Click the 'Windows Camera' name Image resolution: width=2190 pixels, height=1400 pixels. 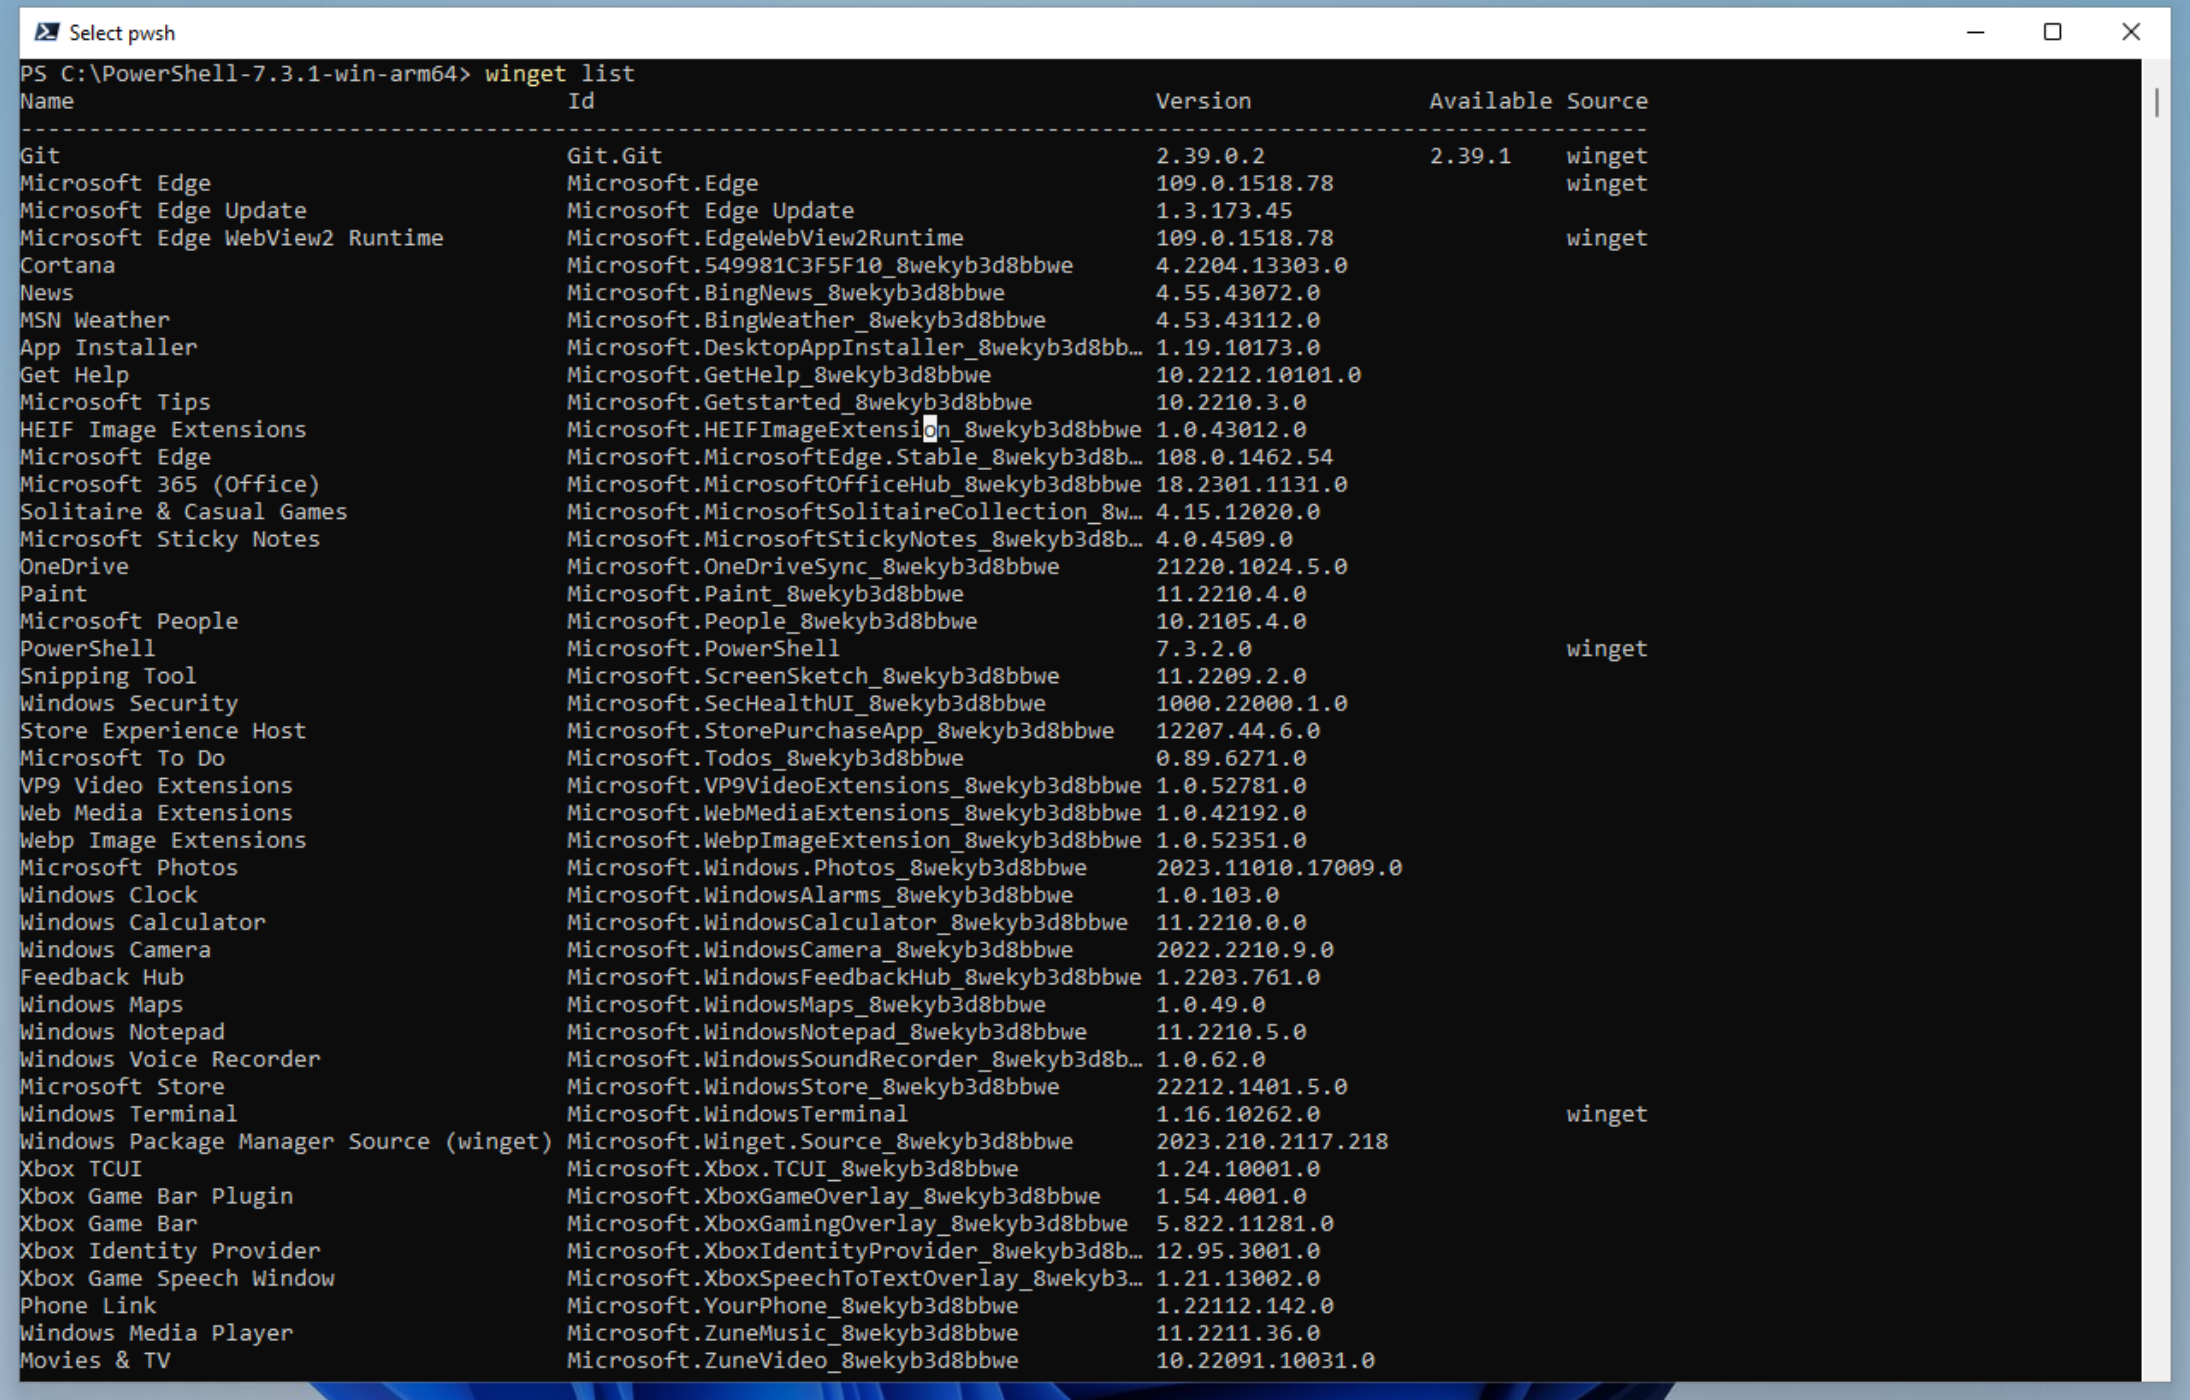pos(115,949)
